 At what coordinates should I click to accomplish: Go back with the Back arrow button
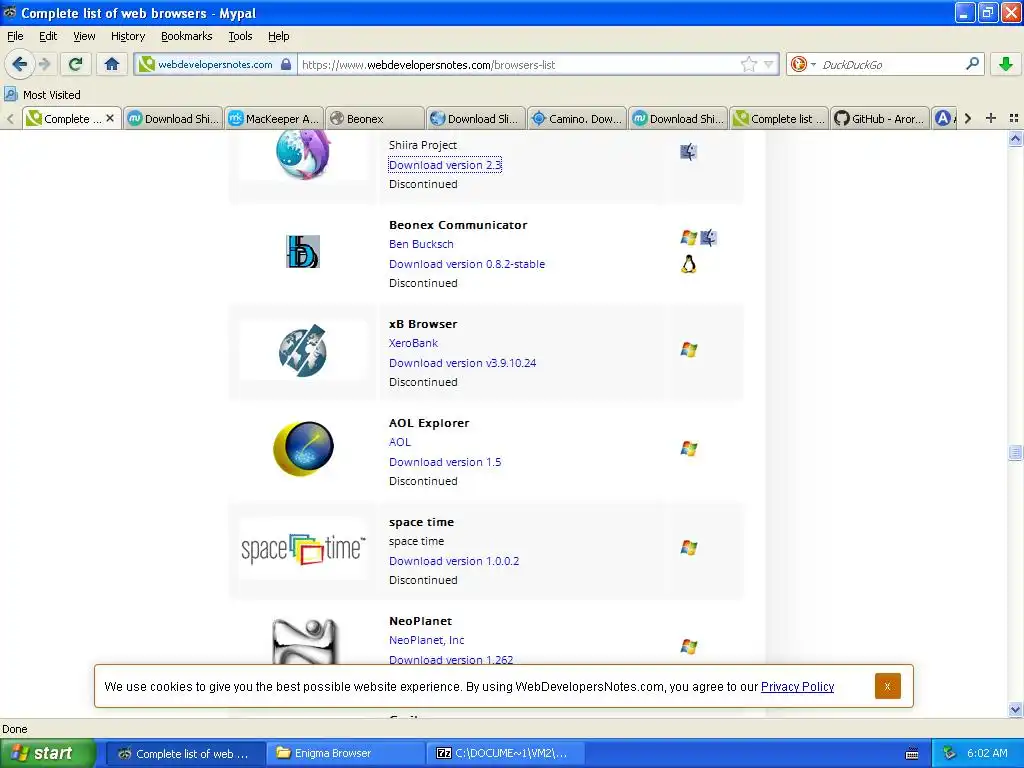pos(20,64)
